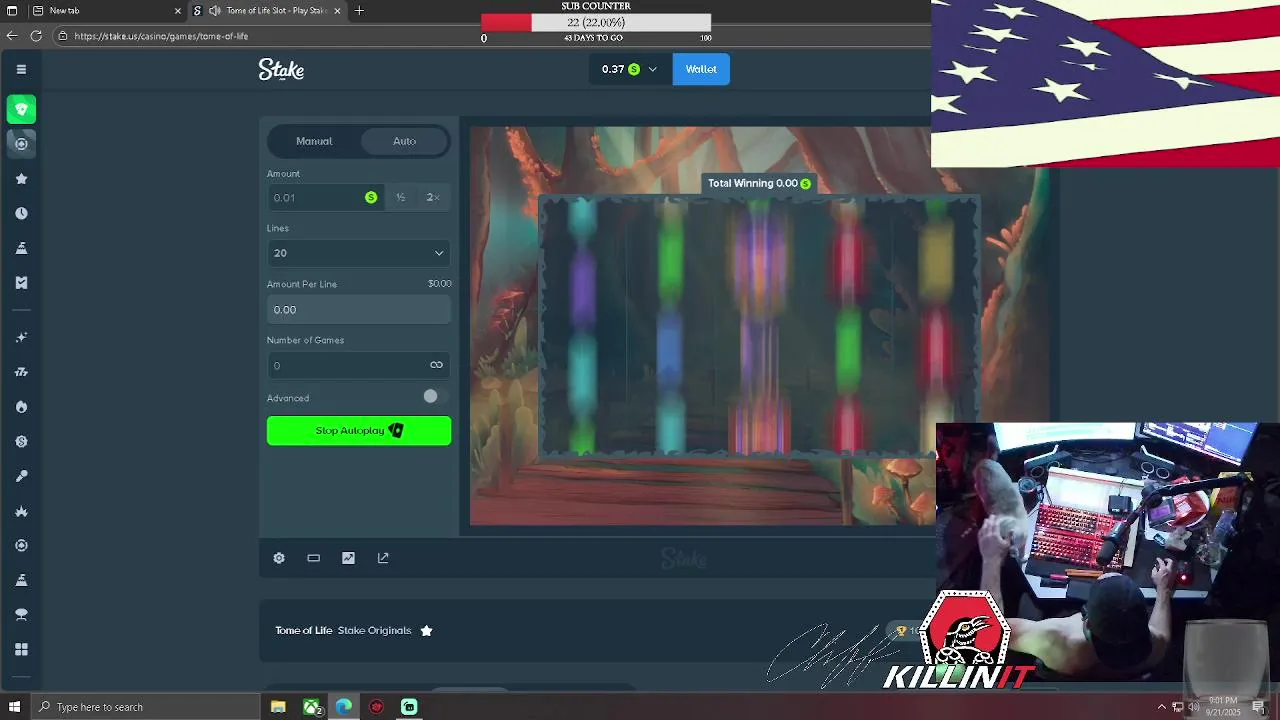Reload the browser page
The height and width of the screenshot is (720, 1280).
click(x=36, y=35)
